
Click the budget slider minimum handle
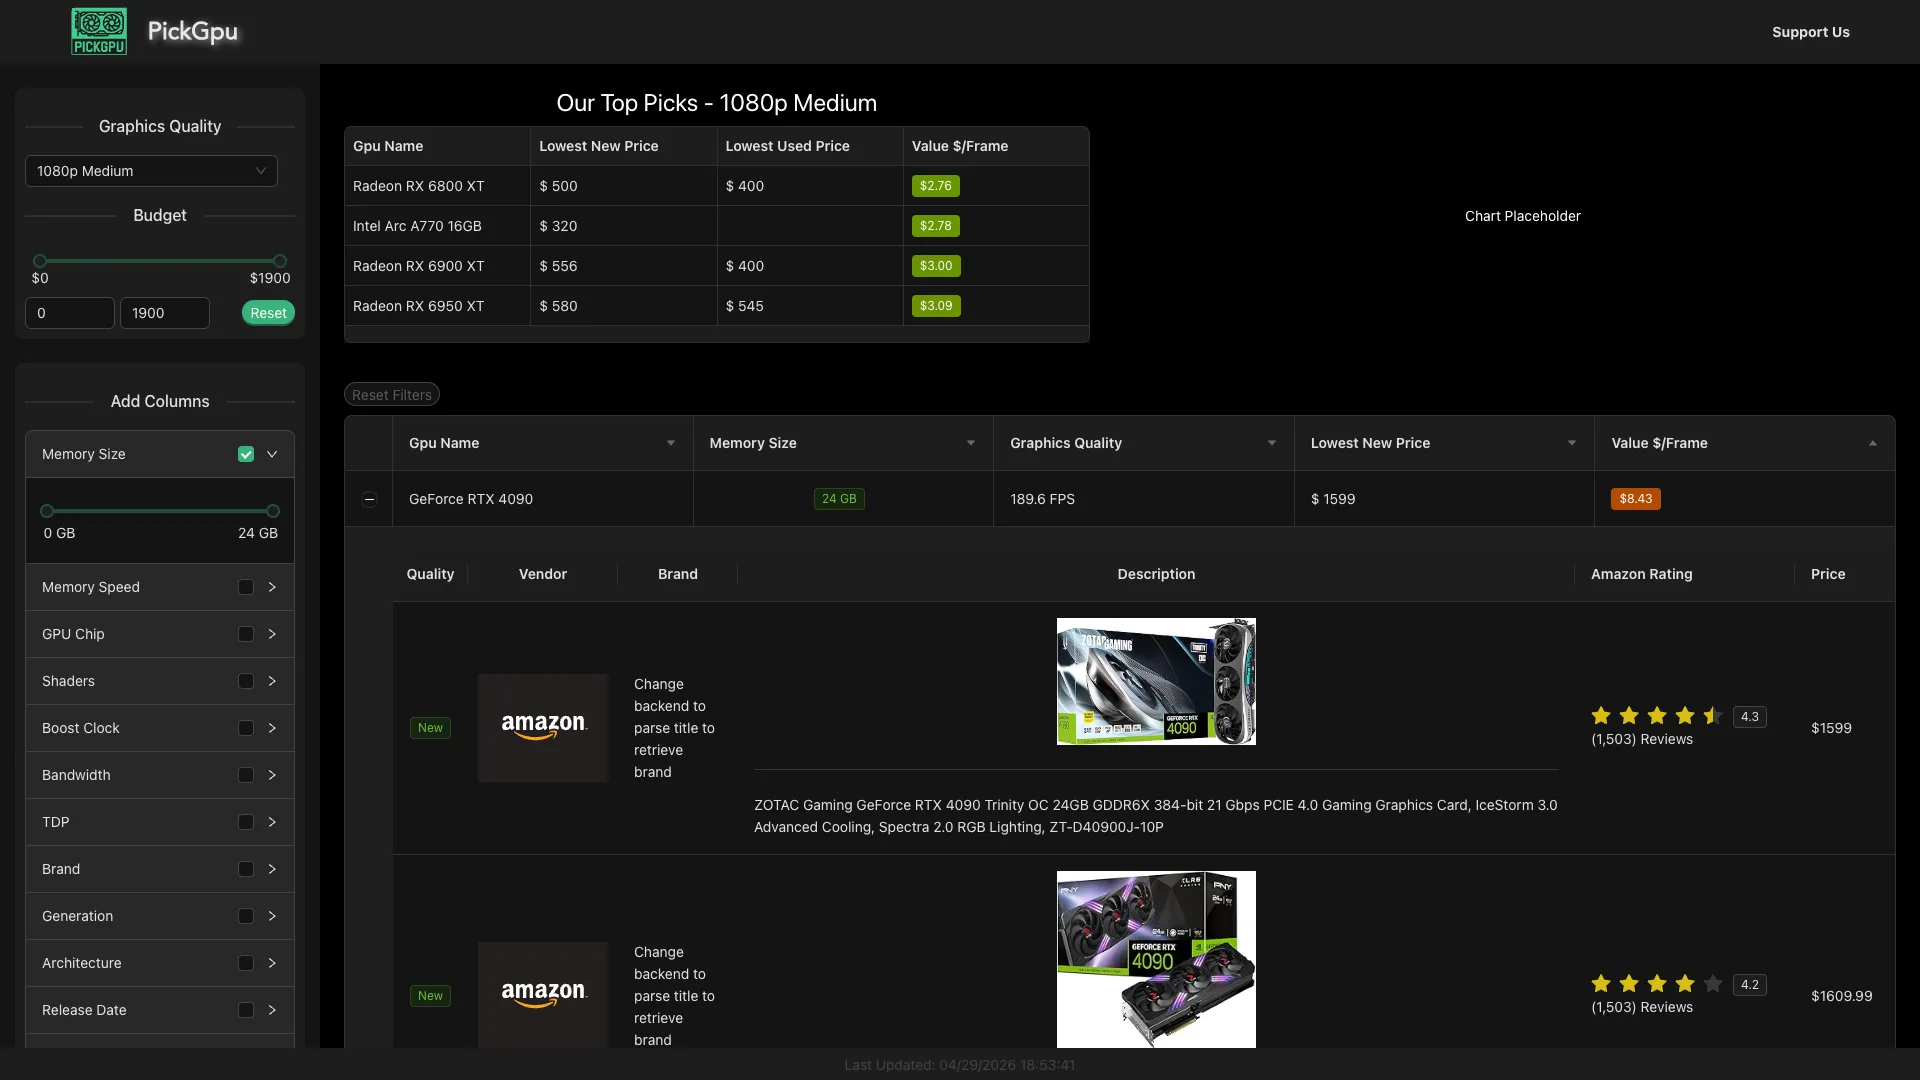[40, 261]
